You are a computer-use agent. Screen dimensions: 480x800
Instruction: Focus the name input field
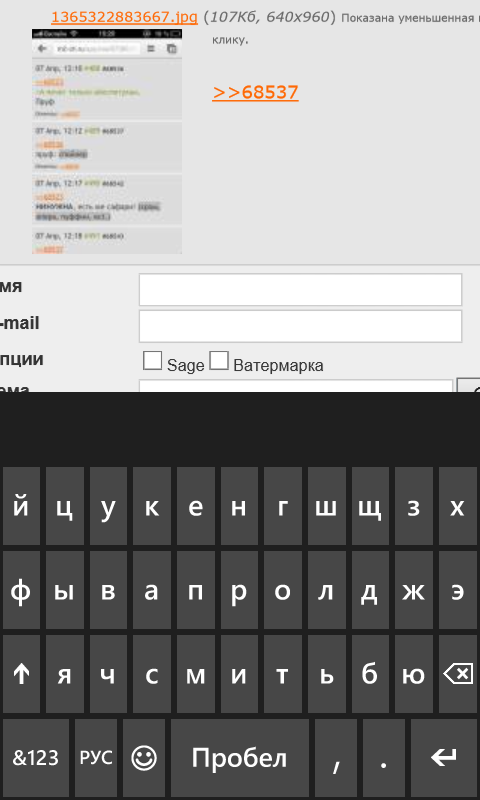click(x=300, y=289)
